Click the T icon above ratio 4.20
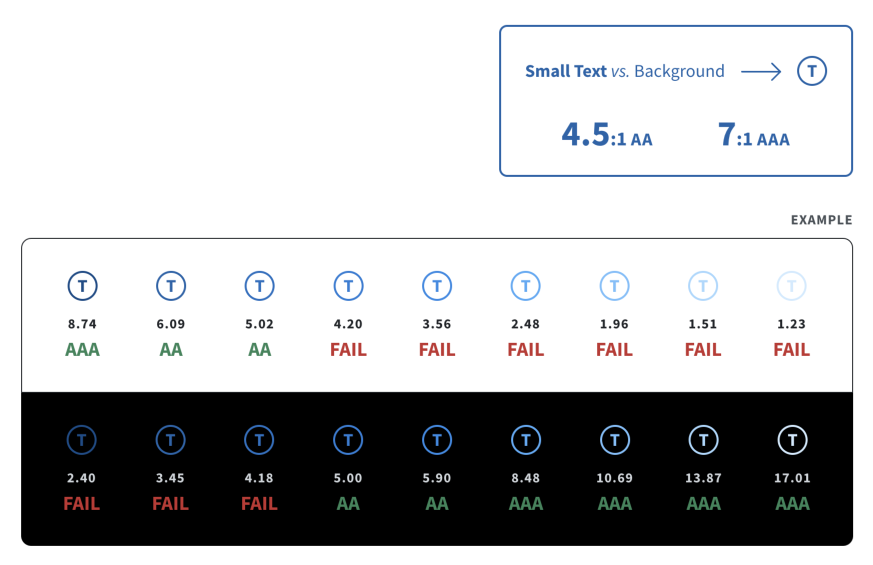This screenshot has width=873, height=565. pos(349,286)
